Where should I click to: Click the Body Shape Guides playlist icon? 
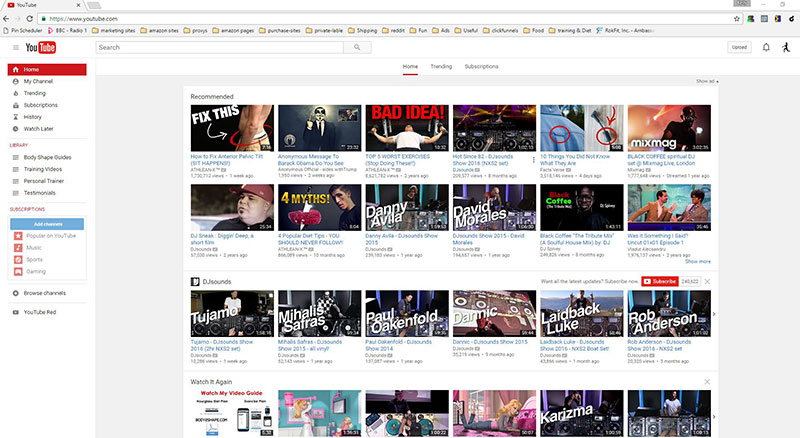(15, 157)
